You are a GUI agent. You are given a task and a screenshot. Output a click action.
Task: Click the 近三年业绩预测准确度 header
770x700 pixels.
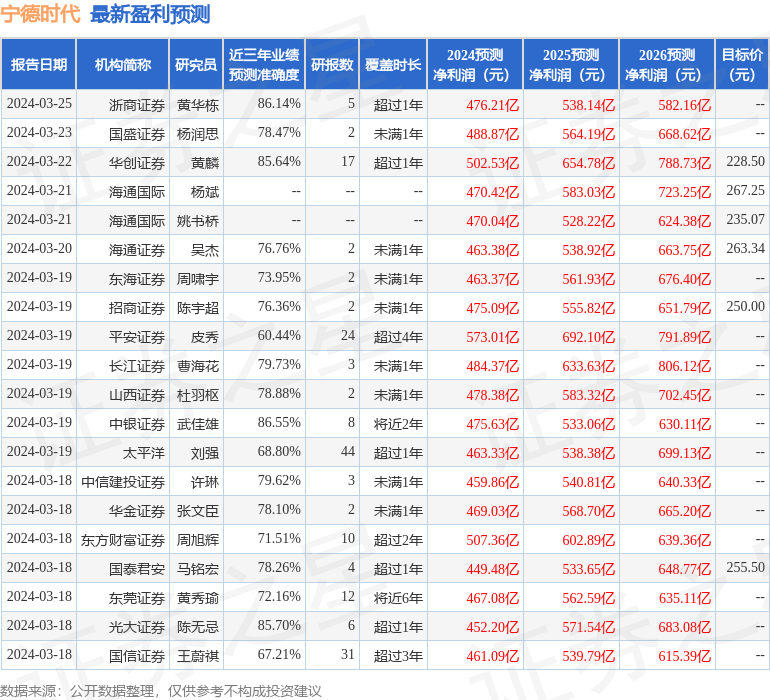coord(264,64)
